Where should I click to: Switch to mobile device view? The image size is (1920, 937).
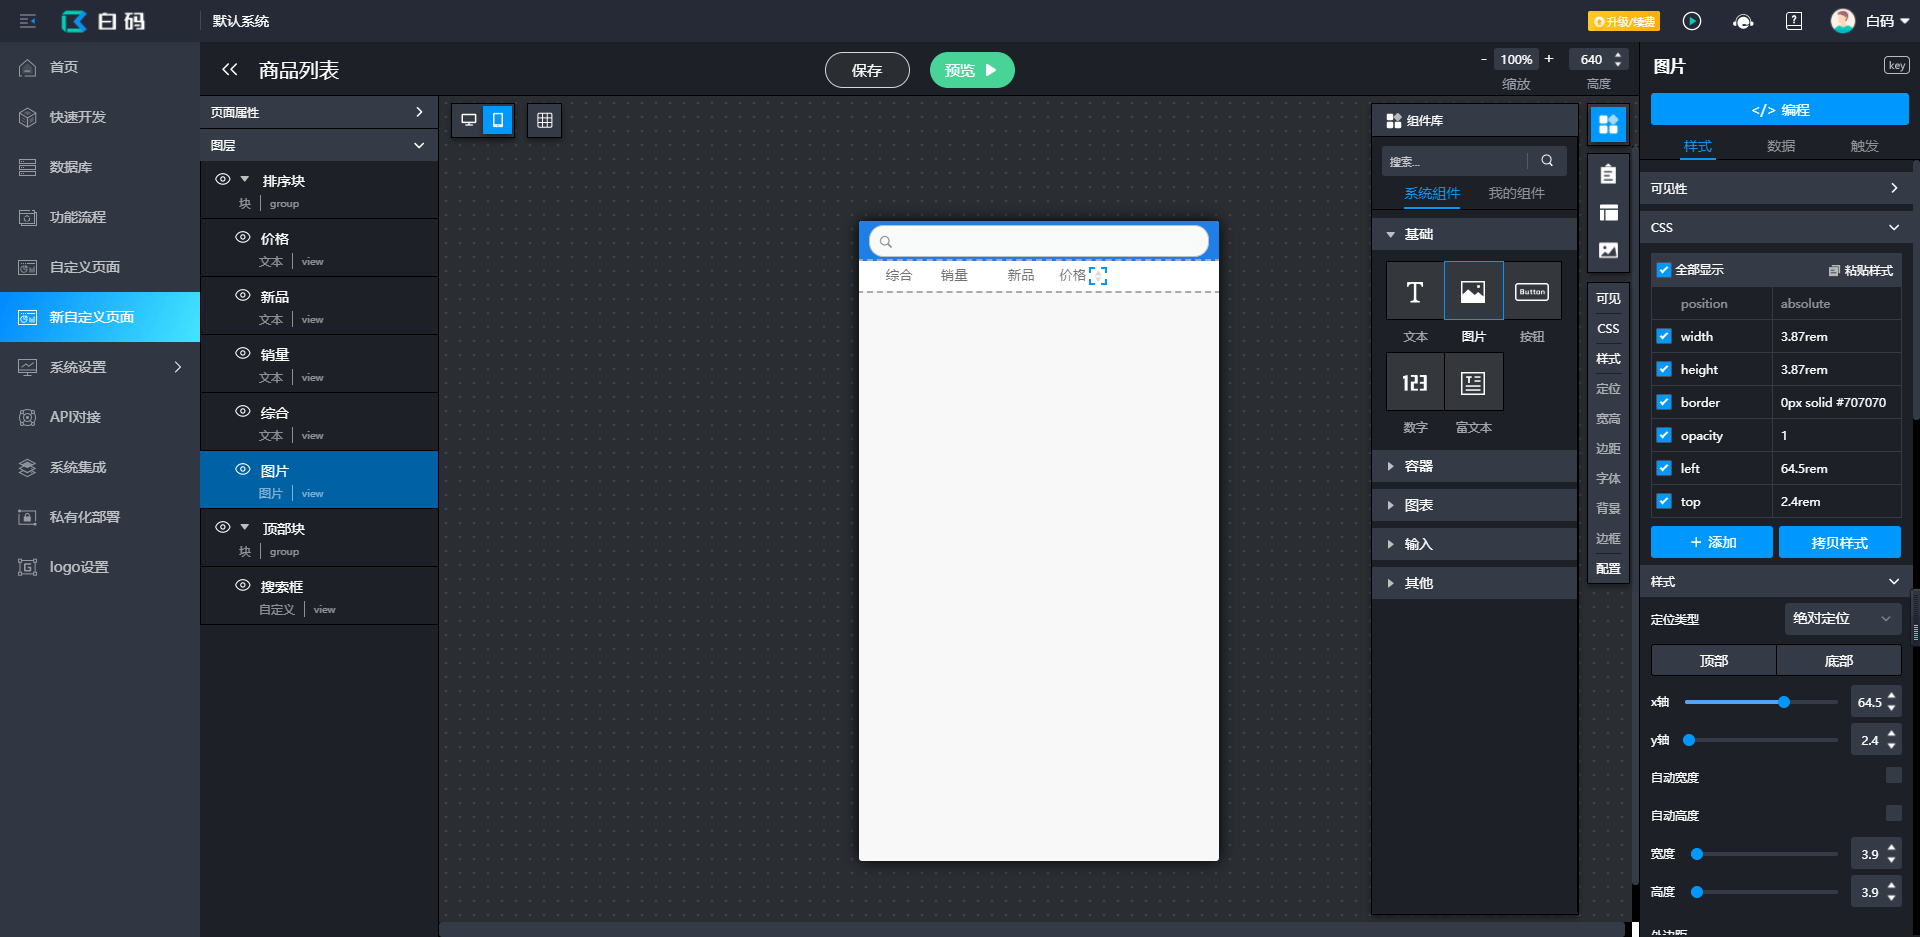click(x=497, y=120)
